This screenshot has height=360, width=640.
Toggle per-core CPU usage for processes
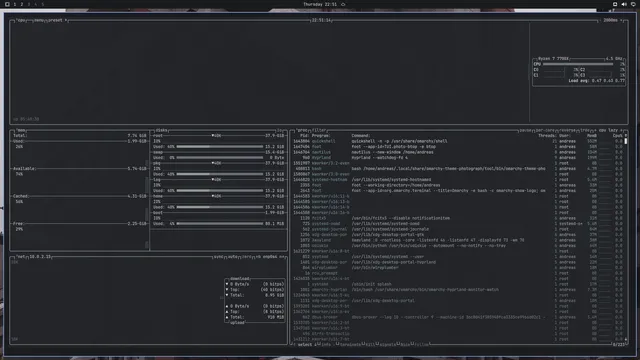(x=545, y=130)
